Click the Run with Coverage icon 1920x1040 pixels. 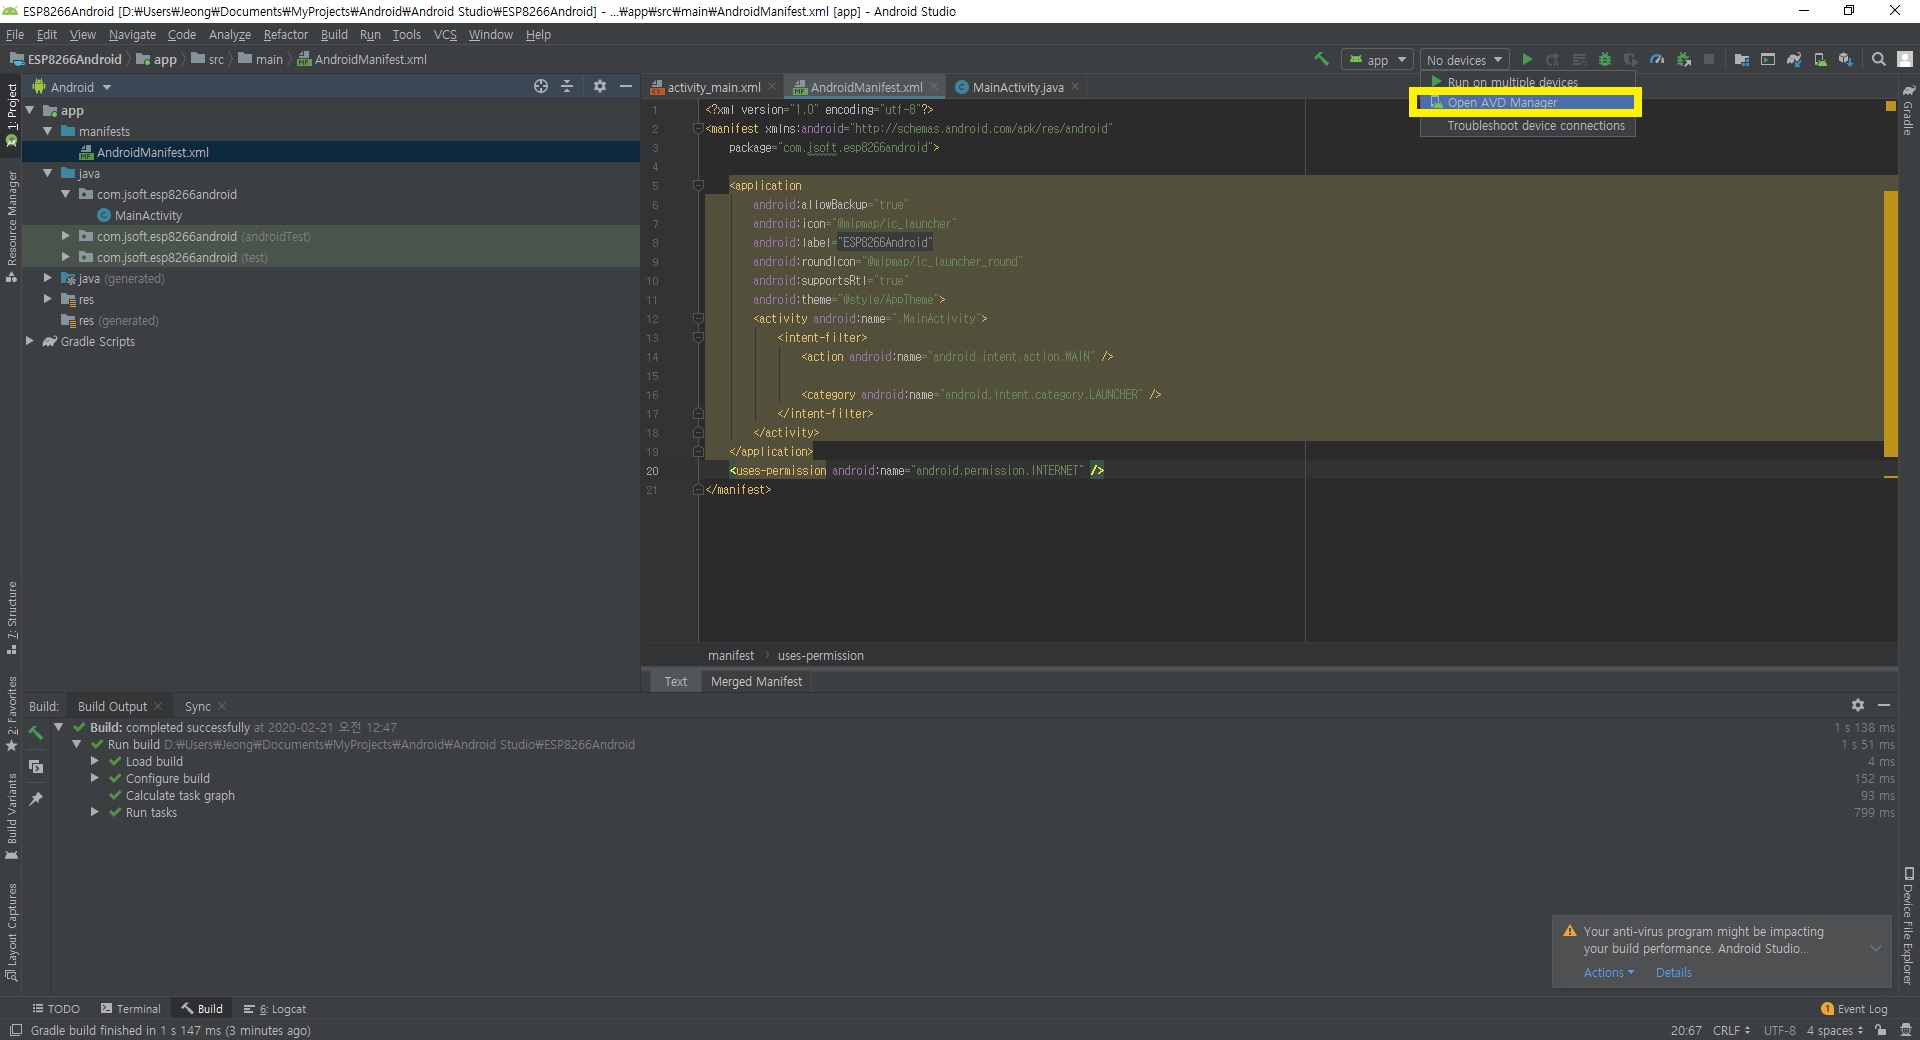click(x=1631, y=60)
